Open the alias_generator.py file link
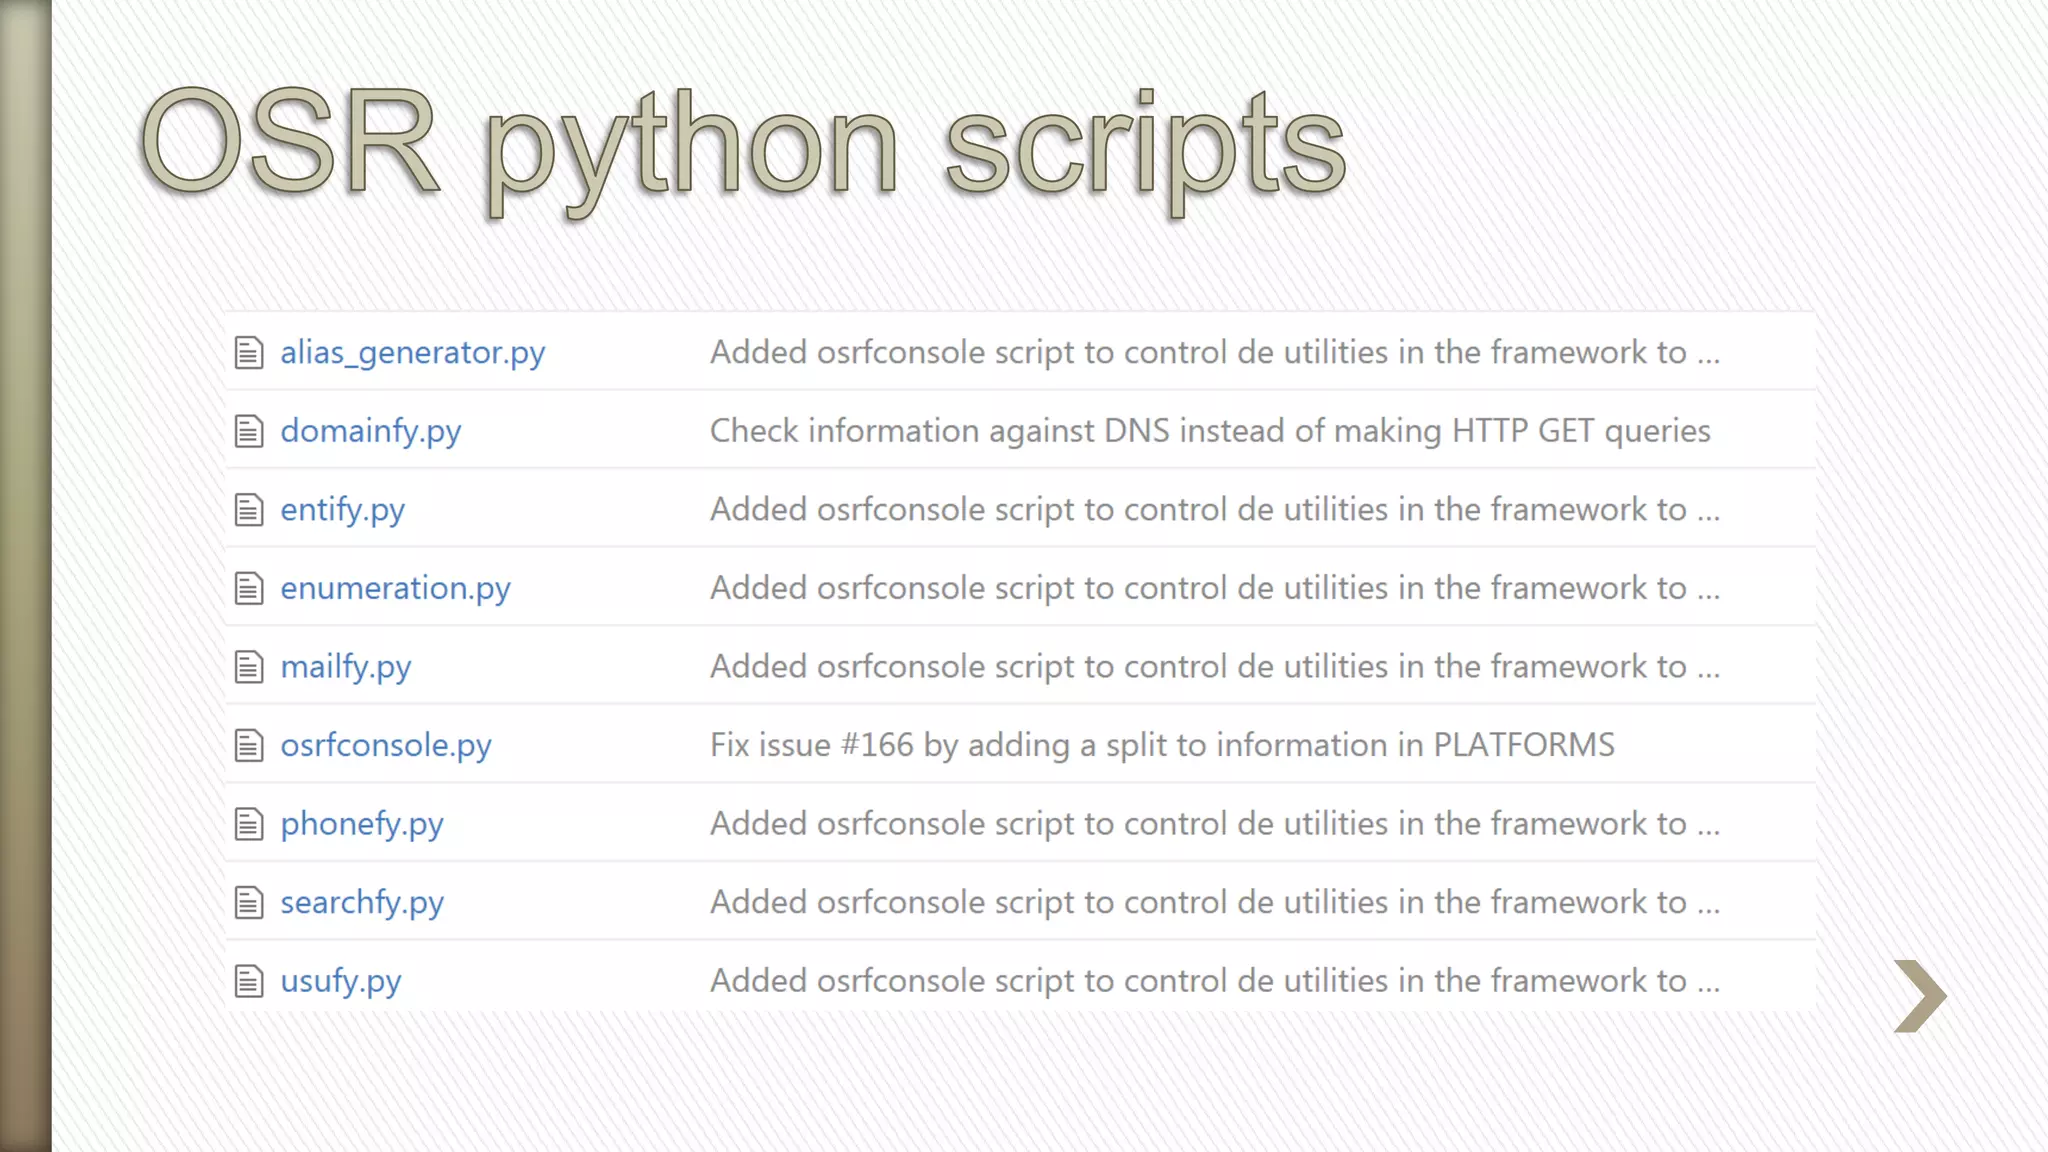Screen dimensions: 2048x1152 coord(412,353)
